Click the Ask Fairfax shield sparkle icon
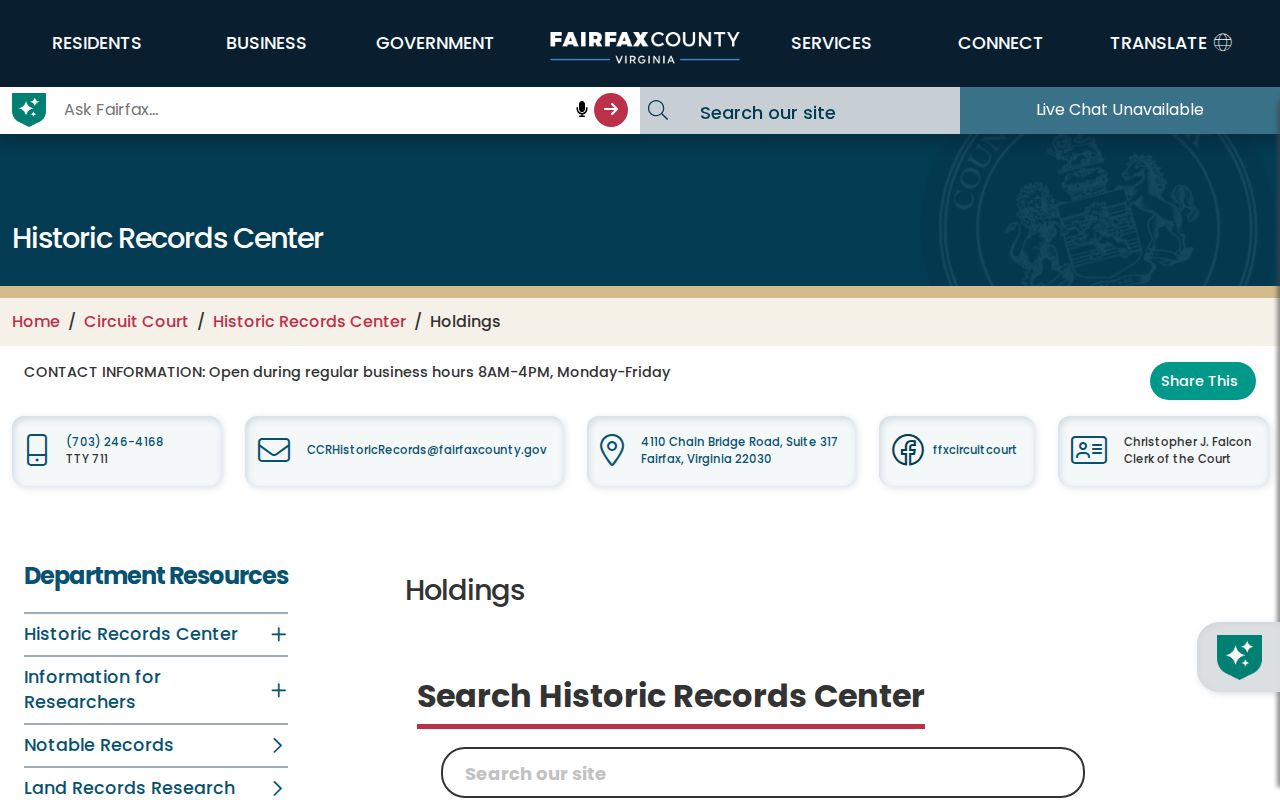Image resolution: width=1280 pixels, height=800 pixels. click(29, 109)
